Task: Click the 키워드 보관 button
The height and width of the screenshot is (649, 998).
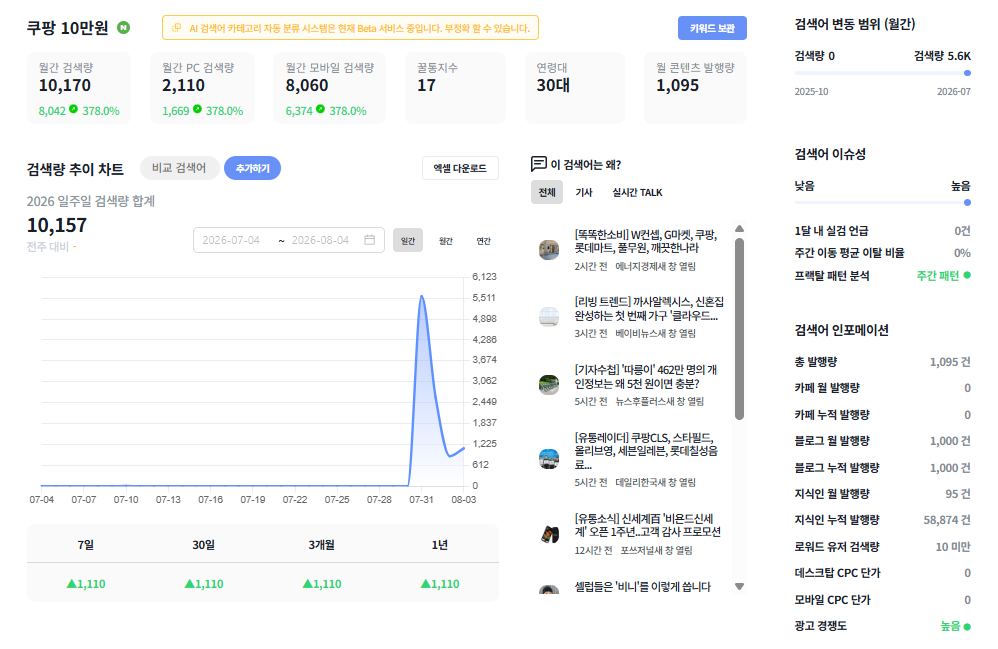Action: coord(712,28)
